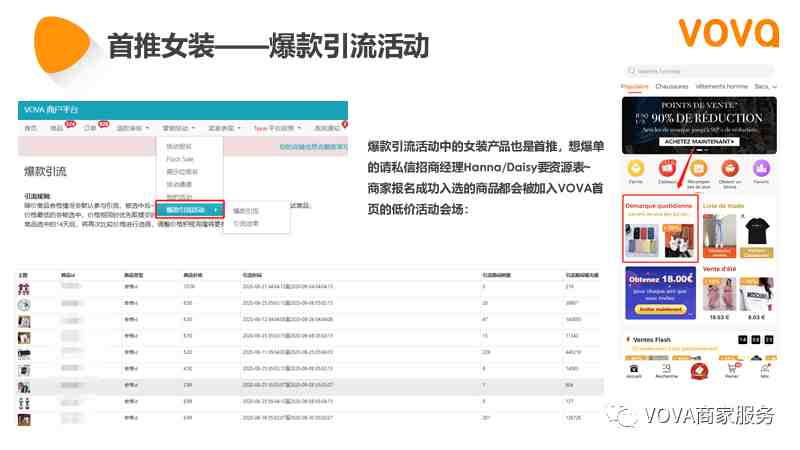Open the Ventes Flash section header
Image resolution: width=800 pixels, height=450 pixels.
coord(652,340)
